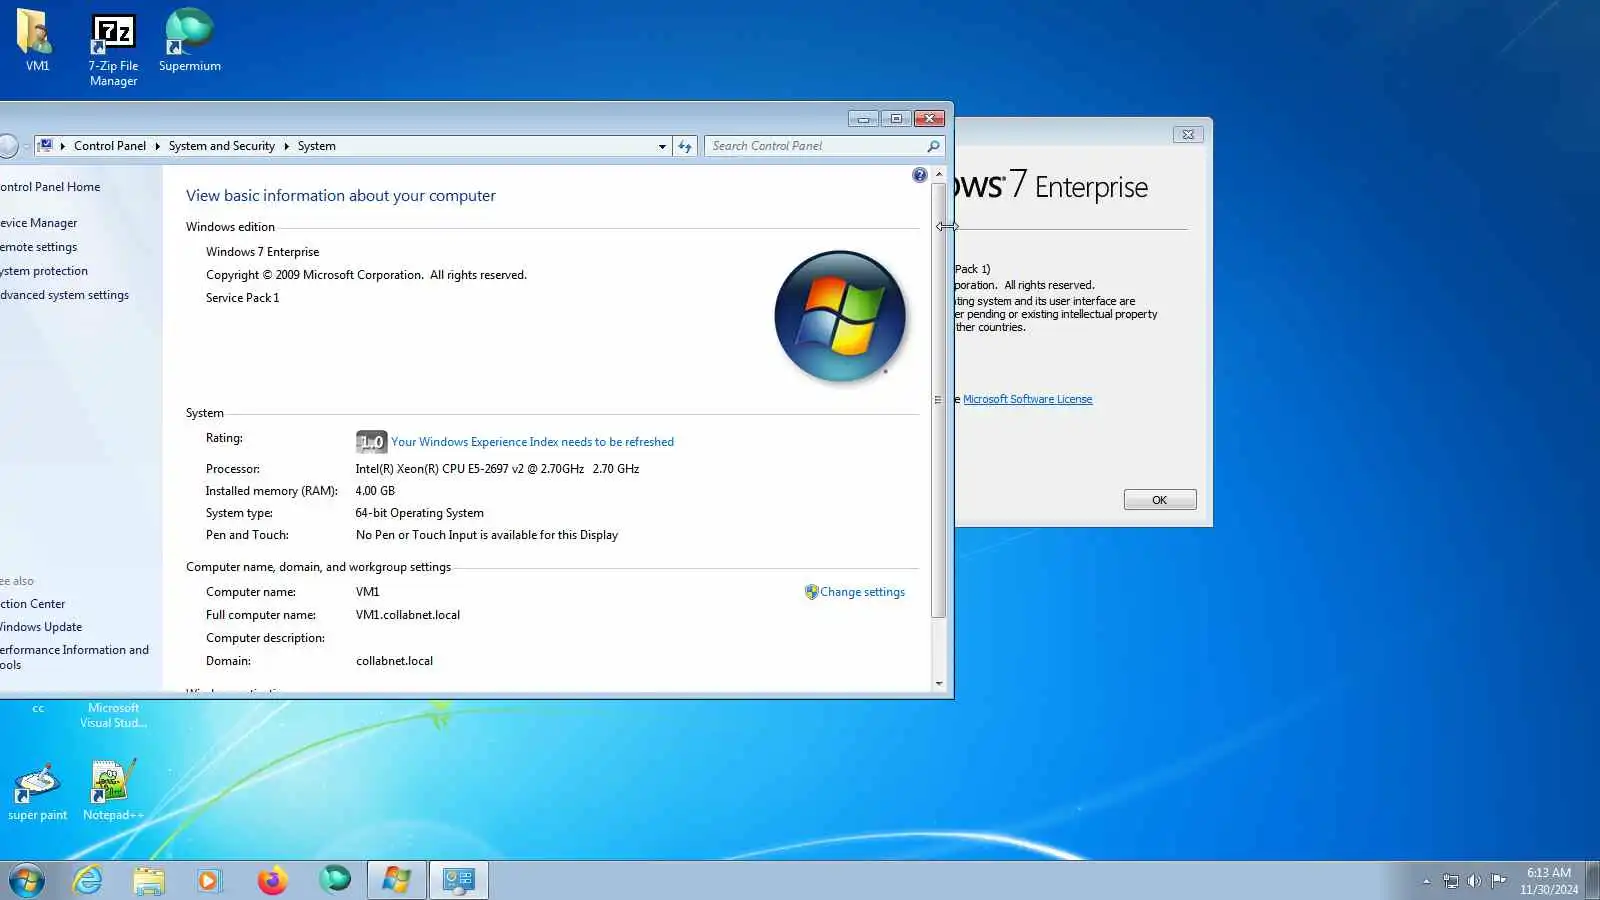
Task: Click the '64-bit Operating System' text
Action: click(x=420, y=513)
